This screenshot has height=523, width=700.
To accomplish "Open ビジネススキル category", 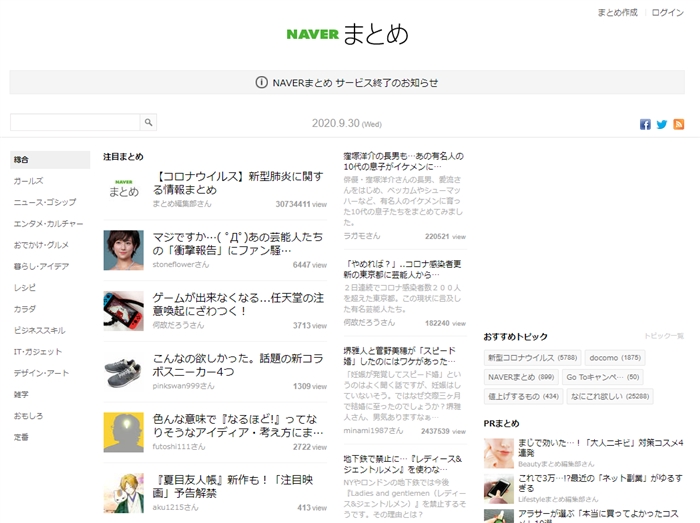I will pos(39,330).
